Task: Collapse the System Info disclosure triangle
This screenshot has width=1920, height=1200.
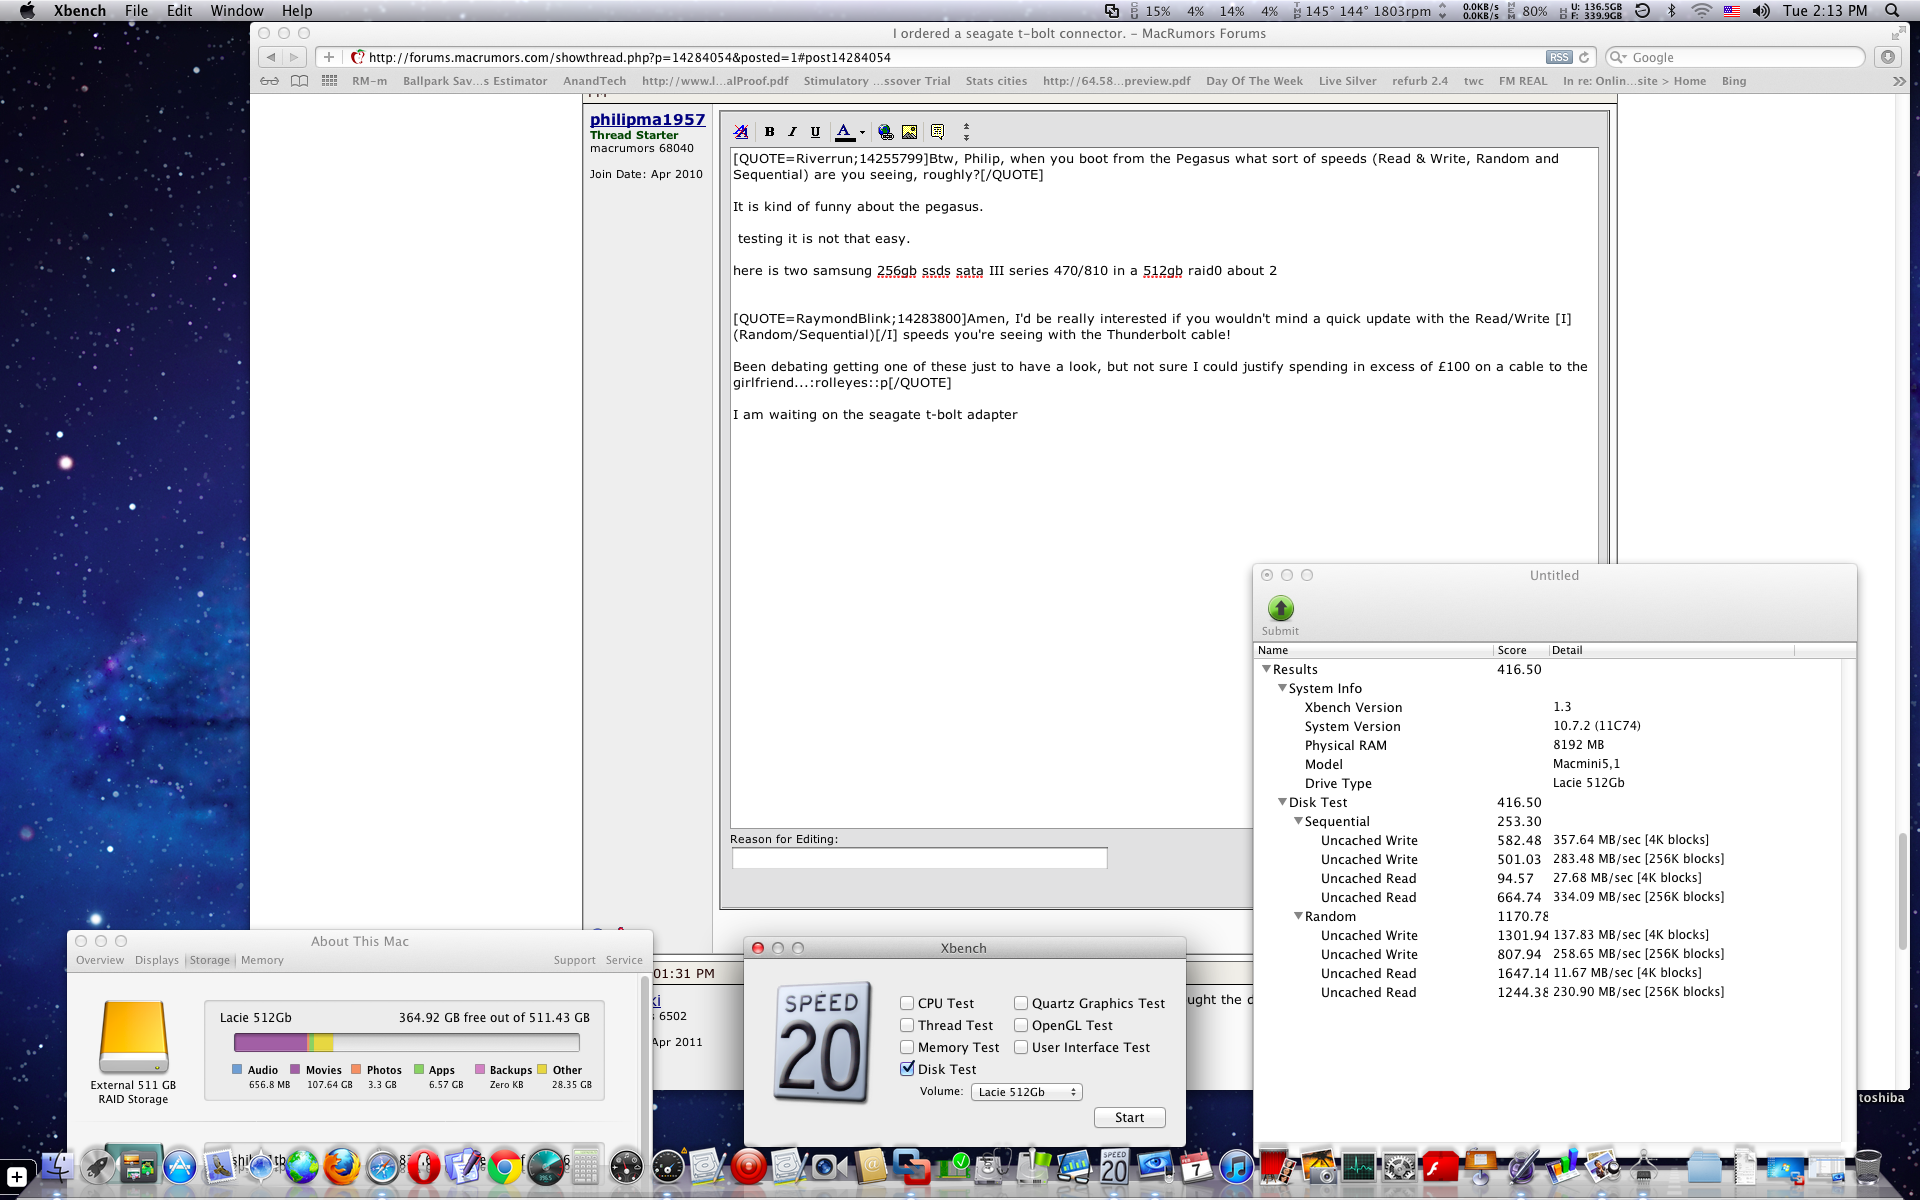Action: tap(1282, 688)
